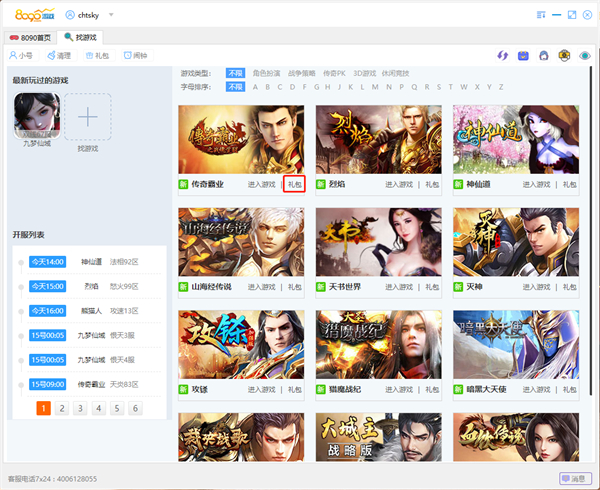Click the green 新 badge beside 传奇霸业

[183, 184]
